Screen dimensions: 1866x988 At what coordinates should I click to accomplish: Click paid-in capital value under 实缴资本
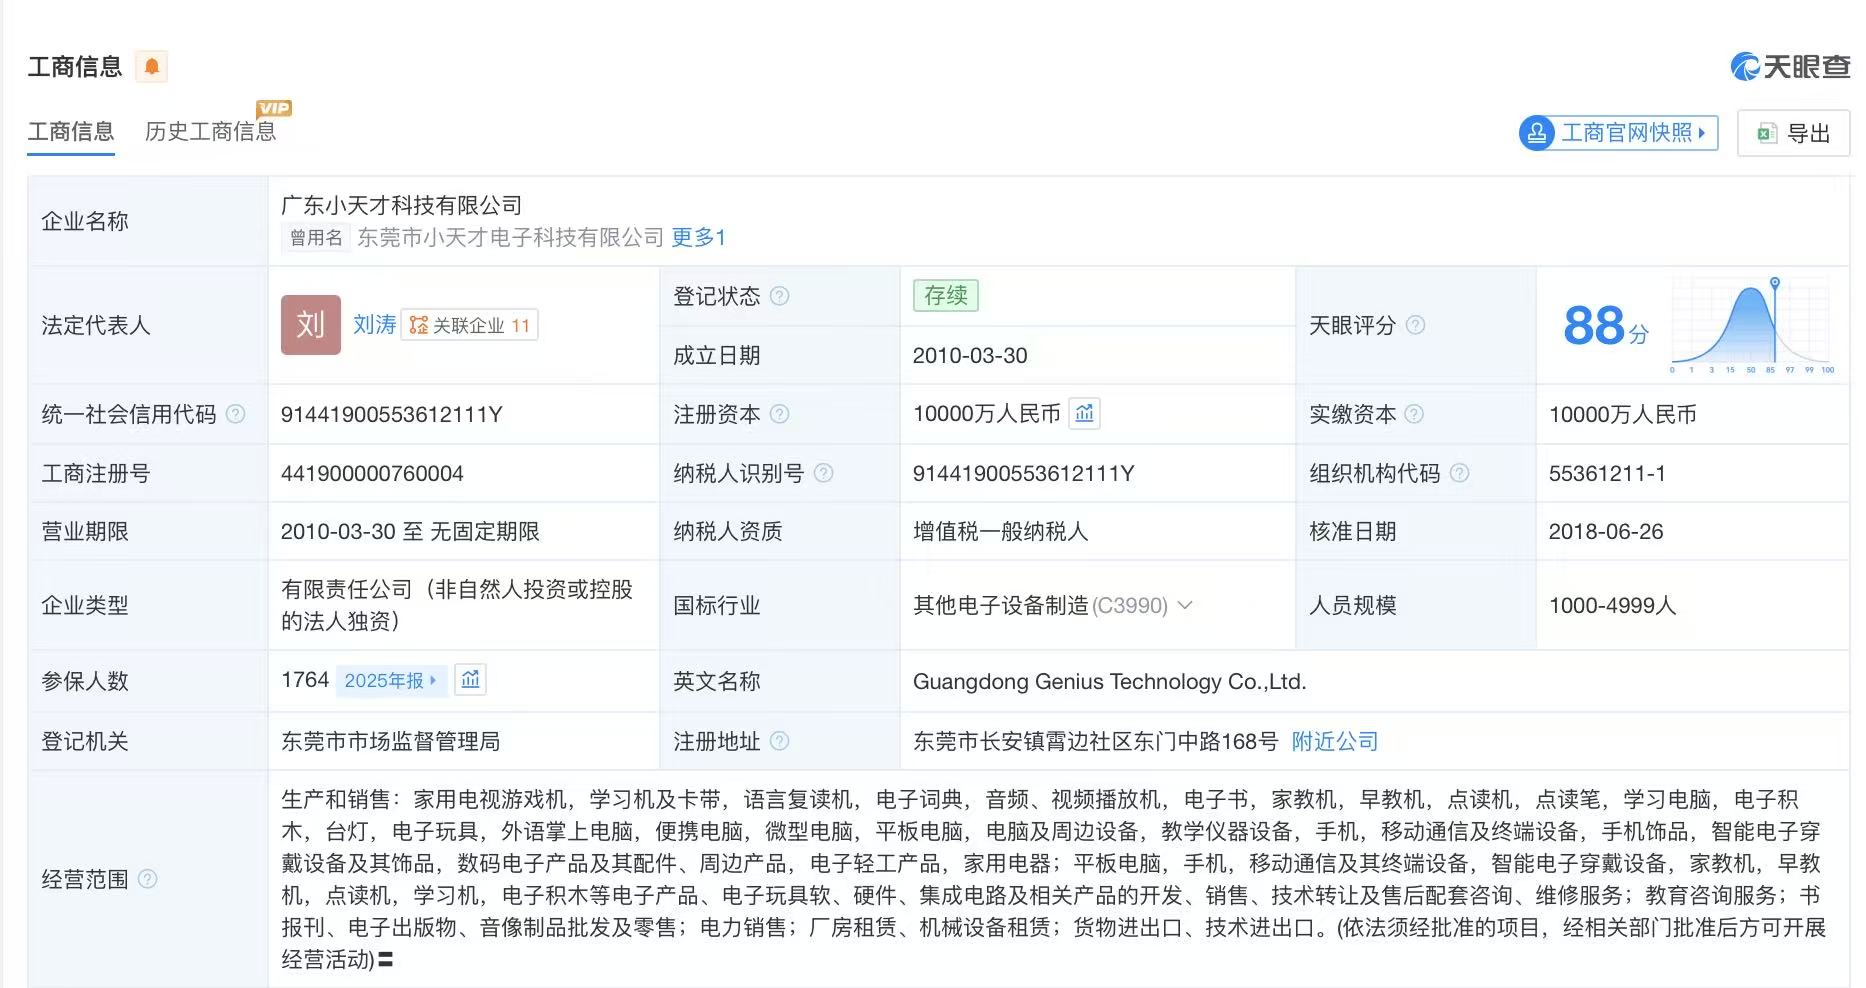point(1623,414)
